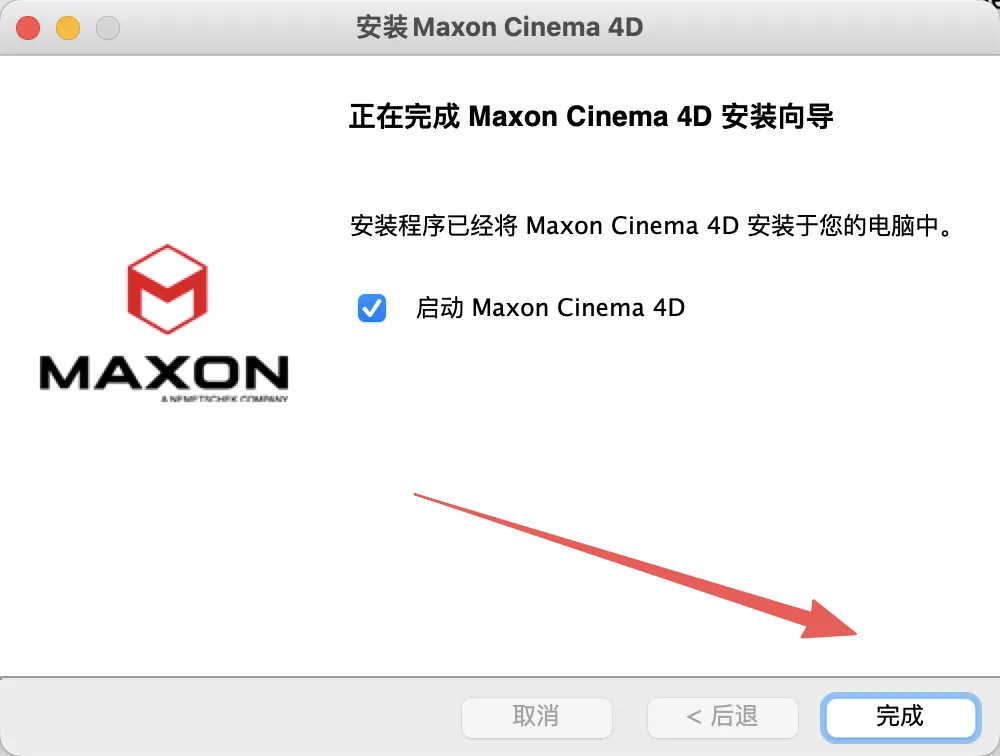The width and height of the screenshot is (1000, 756).
Task: Click the white checkmark in the blue box
Action: [372, 309]
